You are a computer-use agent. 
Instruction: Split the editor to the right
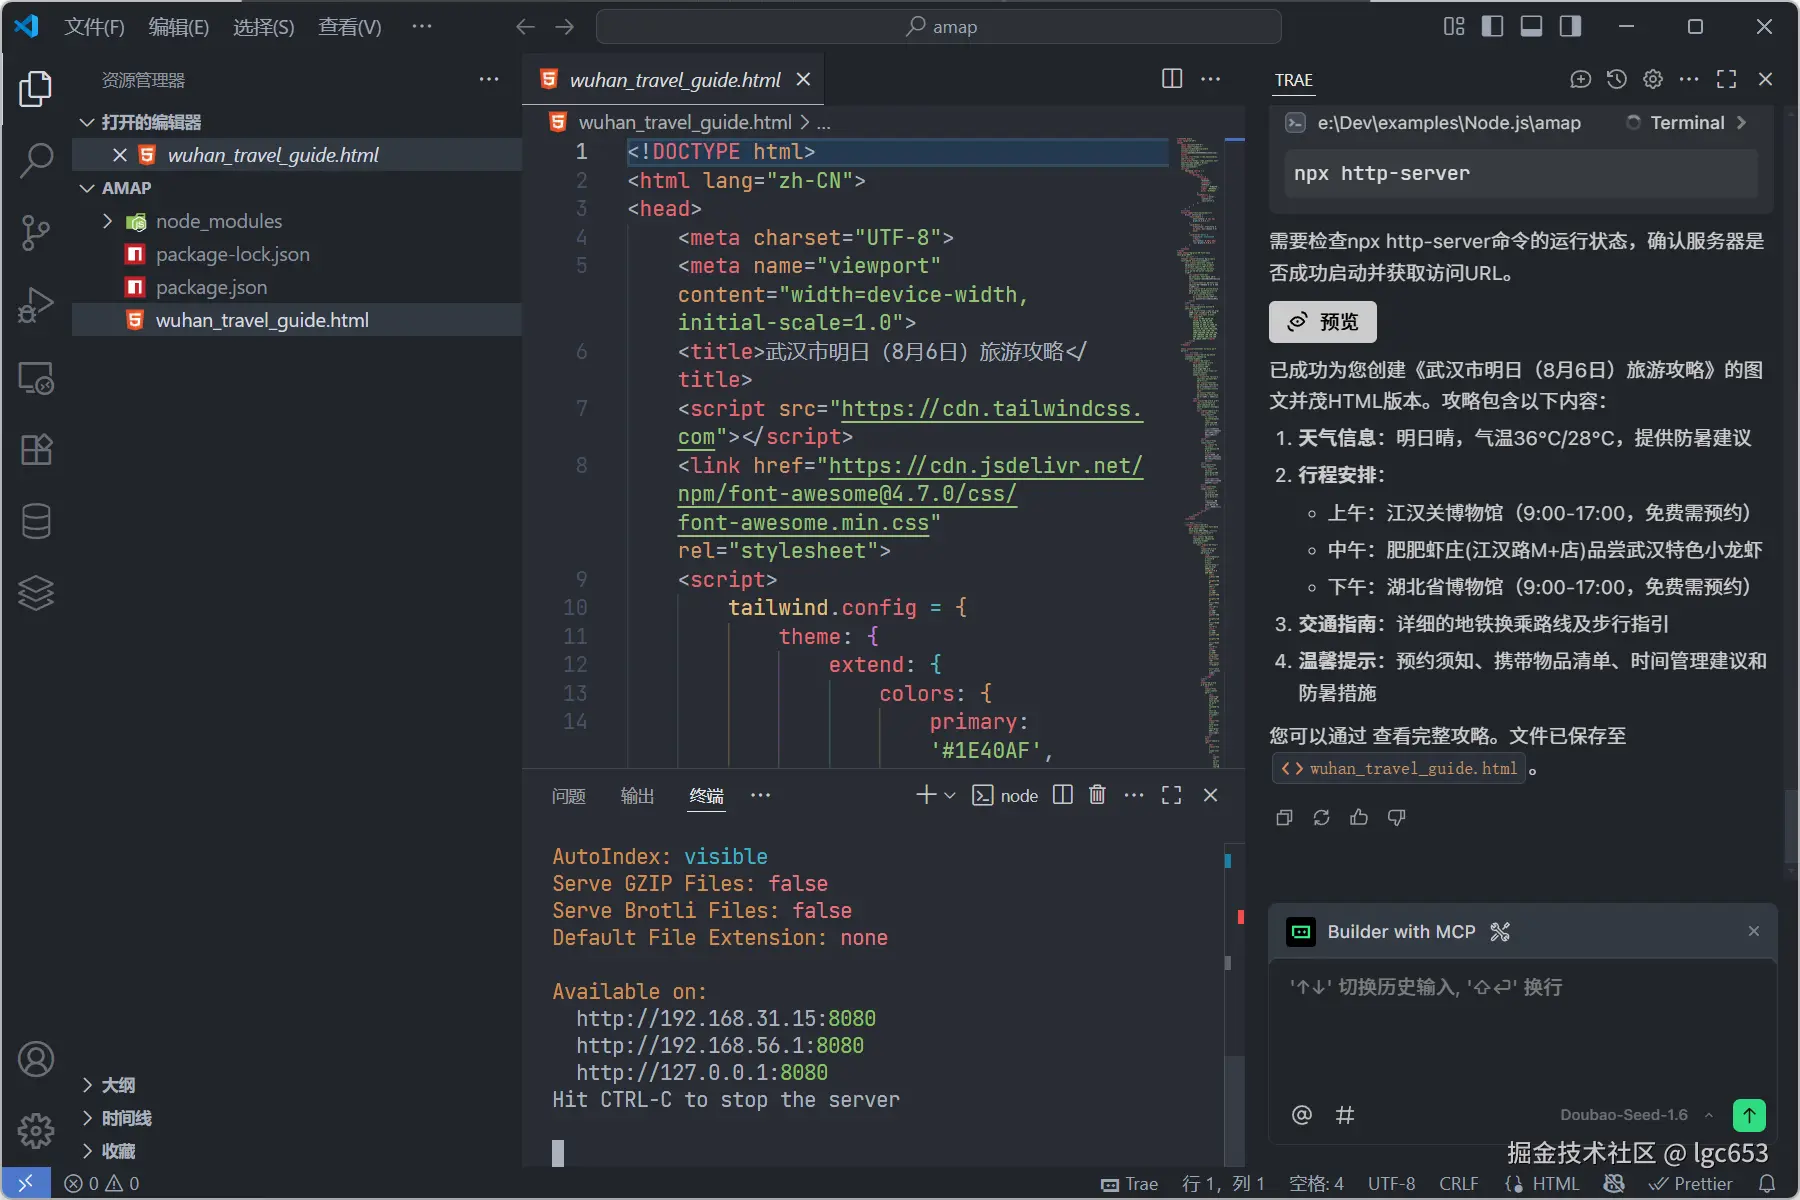[1172, 79]
